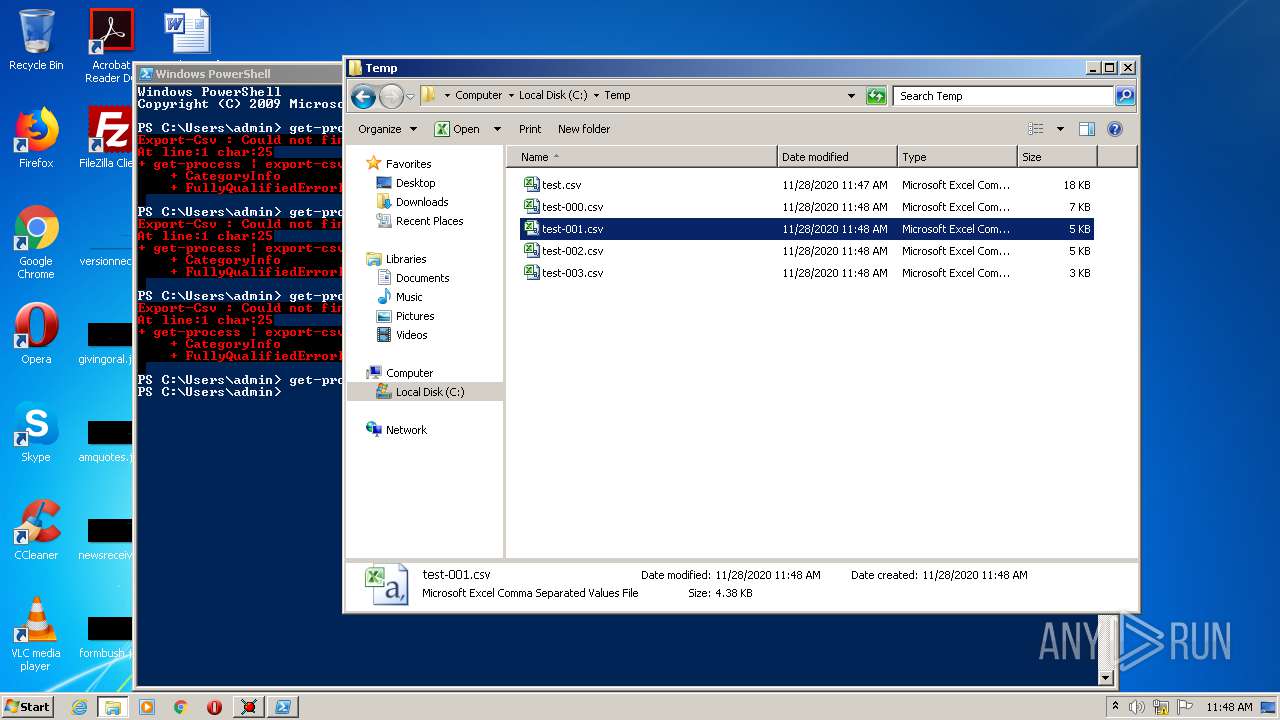Click Opera desktop icon
1280x720 pixels.
point(36,334)
